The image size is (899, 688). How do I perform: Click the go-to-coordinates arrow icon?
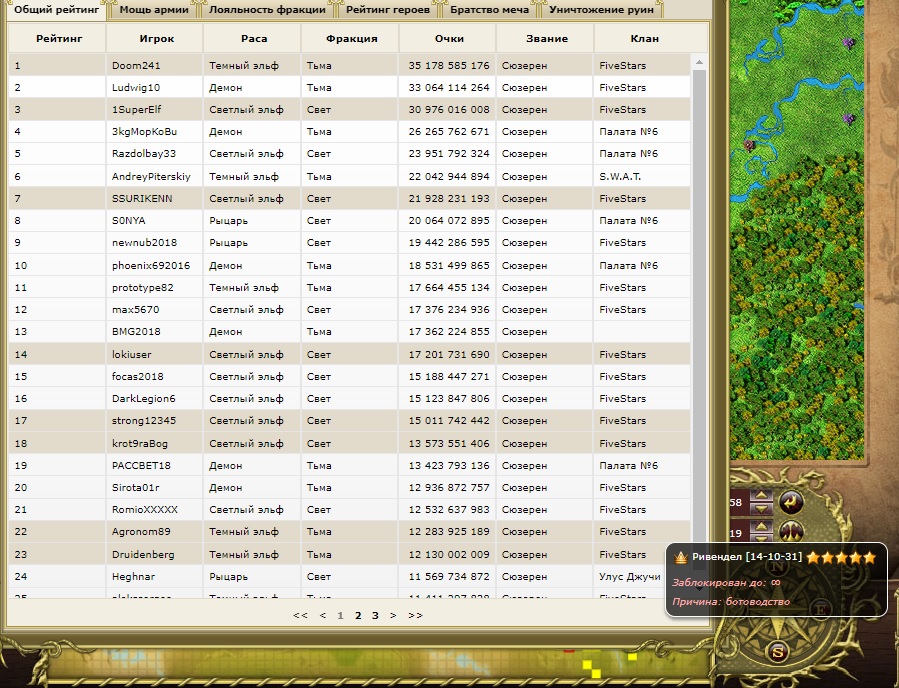791,502
